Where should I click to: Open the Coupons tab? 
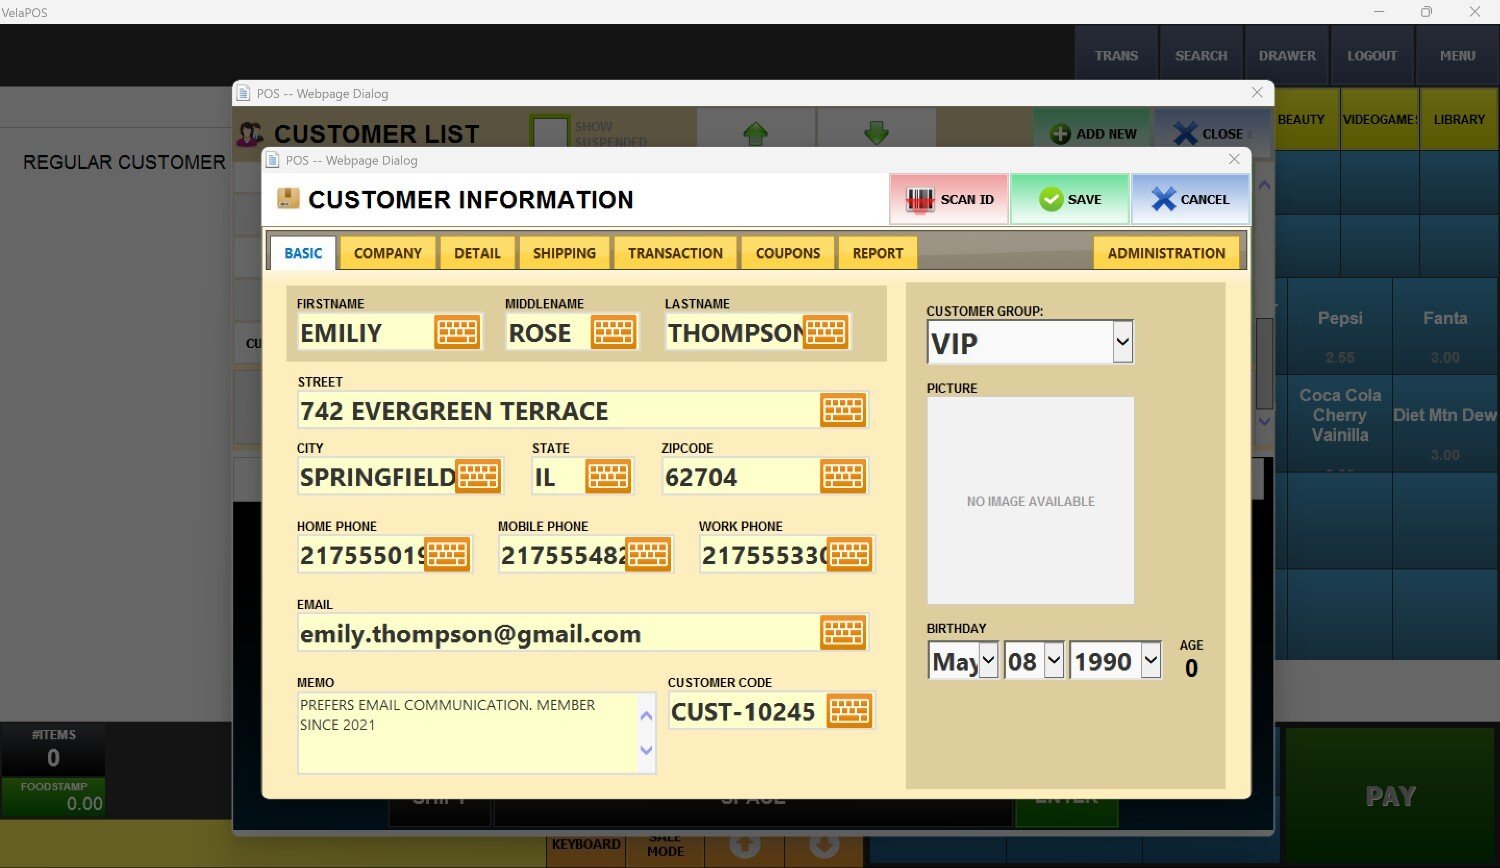click(x=787, y=253)
